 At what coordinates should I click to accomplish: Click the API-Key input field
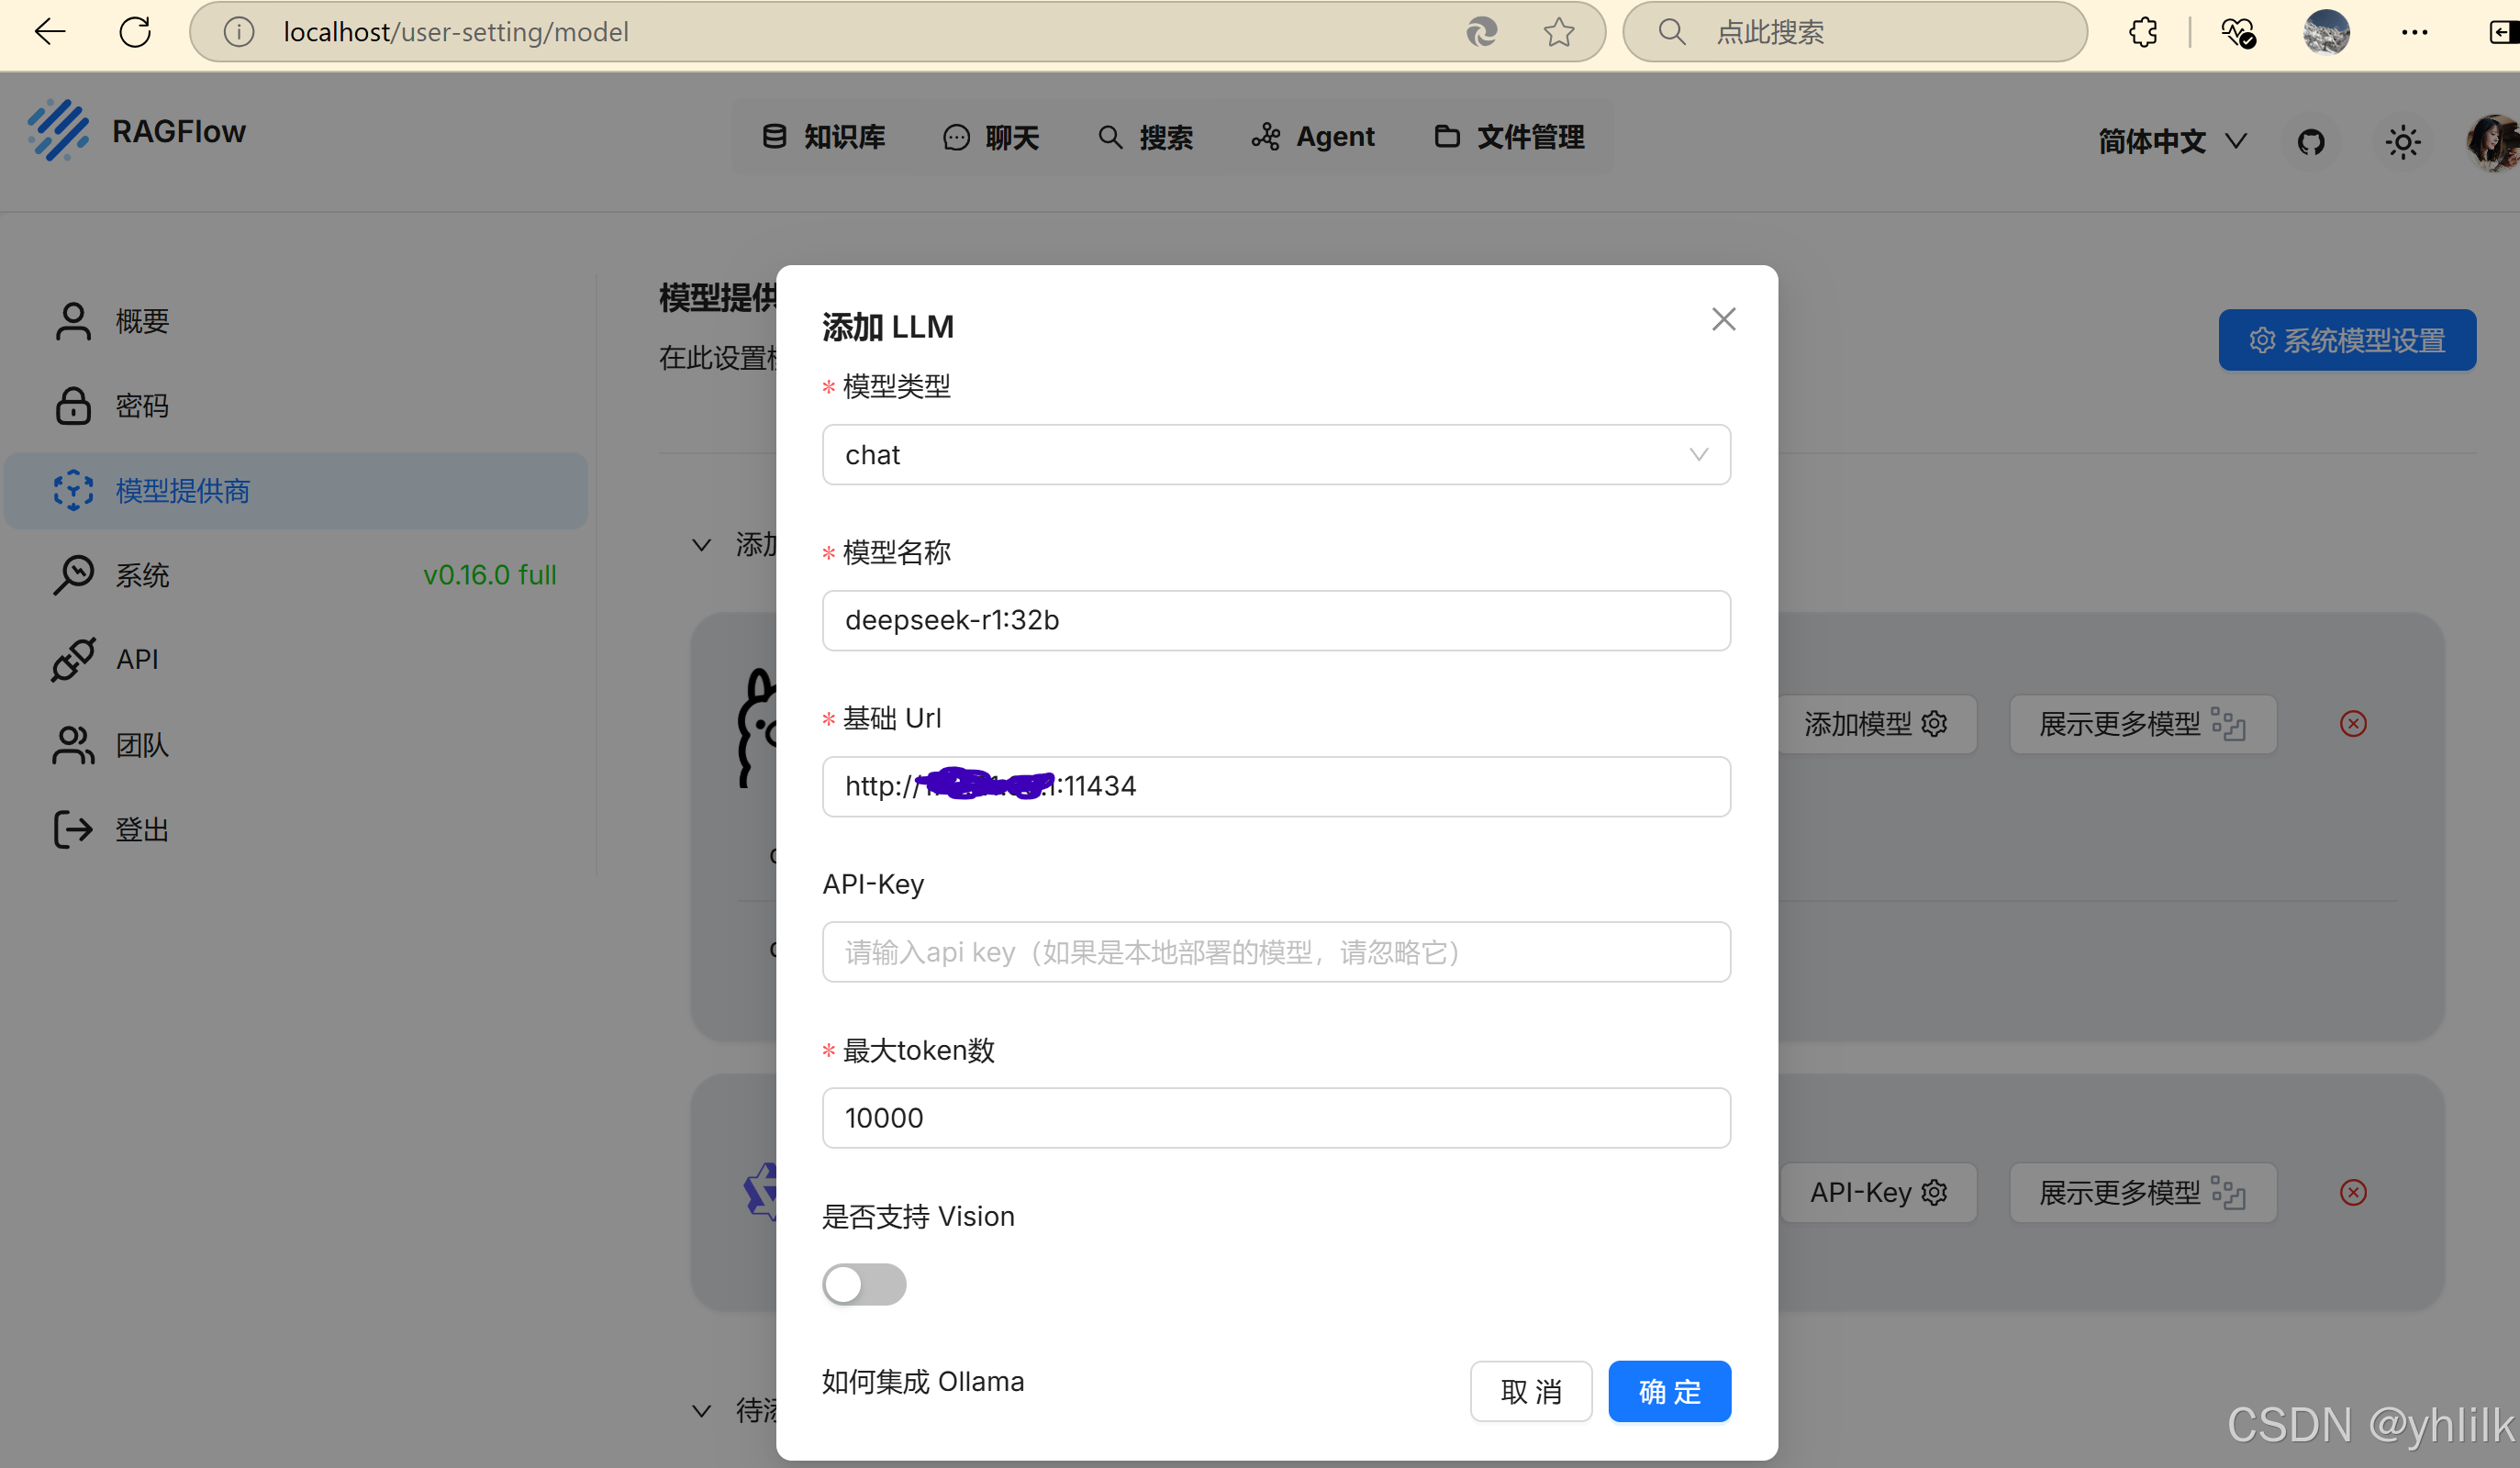point(1275,952)
